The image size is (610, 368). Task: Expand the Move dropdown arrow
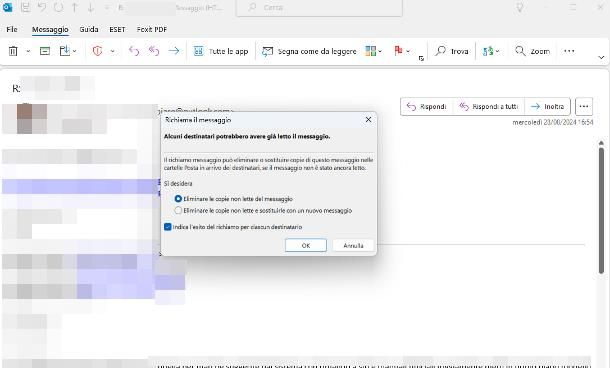point(74,51)
